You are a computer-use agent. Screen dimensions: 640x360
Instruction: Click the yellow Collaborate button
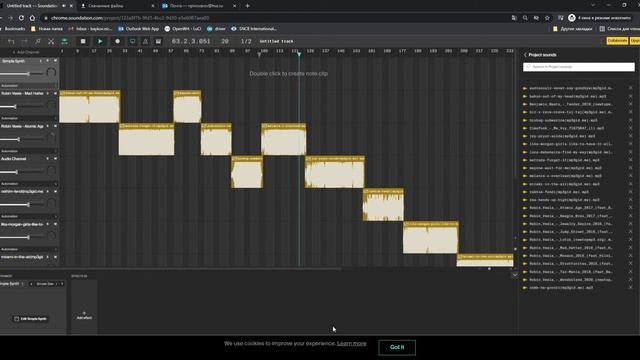click(617, 41)
